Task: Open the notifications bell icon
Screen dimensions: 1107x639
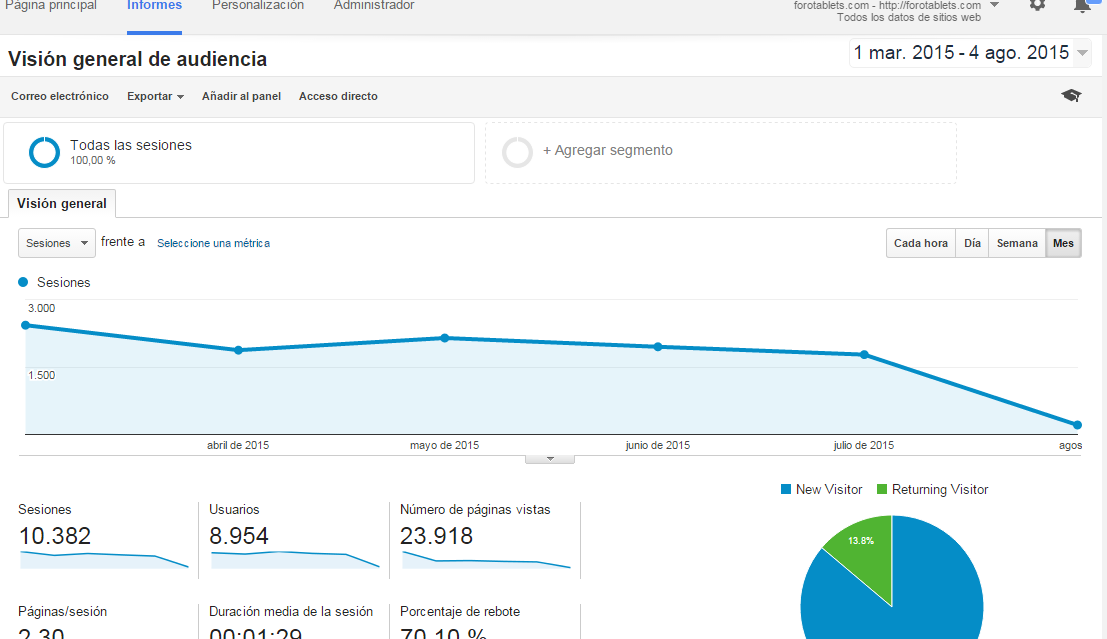Action: [1082, 6]
